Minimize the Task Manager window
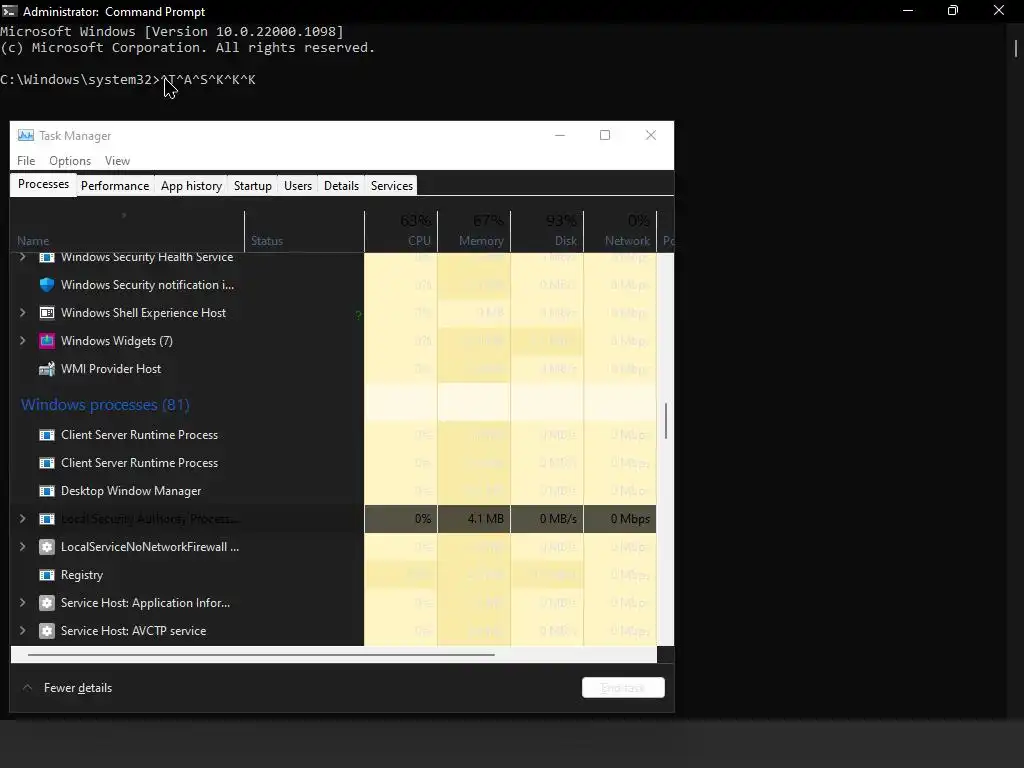The image size is (1024, 768). point(560,135)
